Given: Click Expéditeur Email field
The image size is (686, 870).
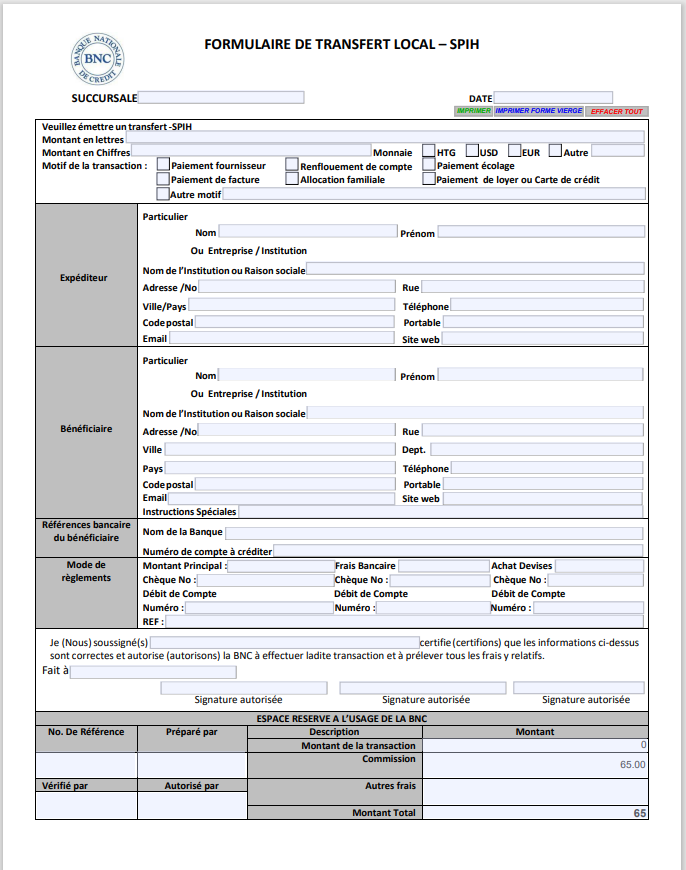Looking at the screenshot, I should pyautogui.click(x=282, y=338).
